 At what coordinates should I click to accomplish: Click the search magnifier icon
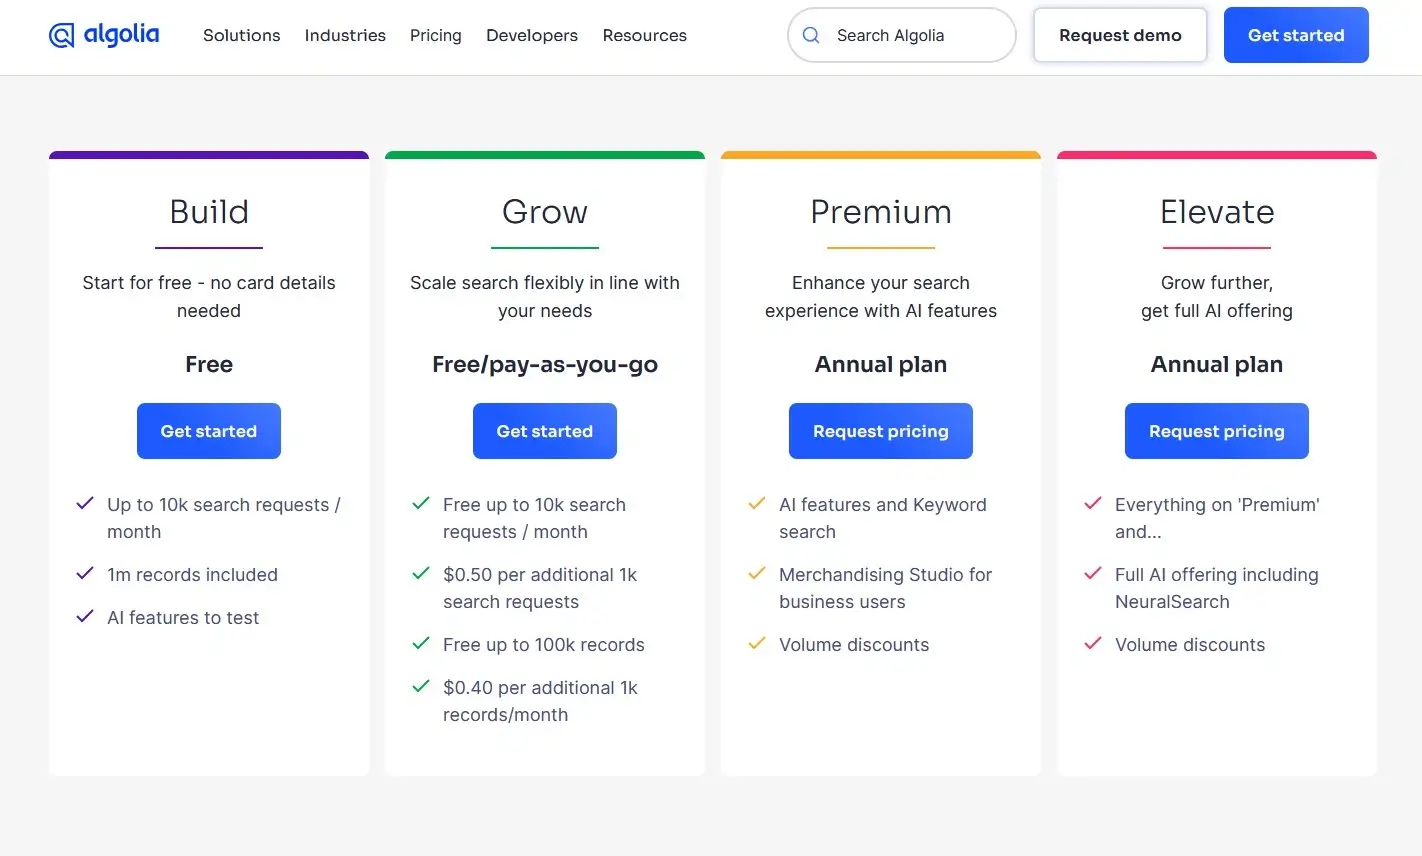click(x=811, y=35)
